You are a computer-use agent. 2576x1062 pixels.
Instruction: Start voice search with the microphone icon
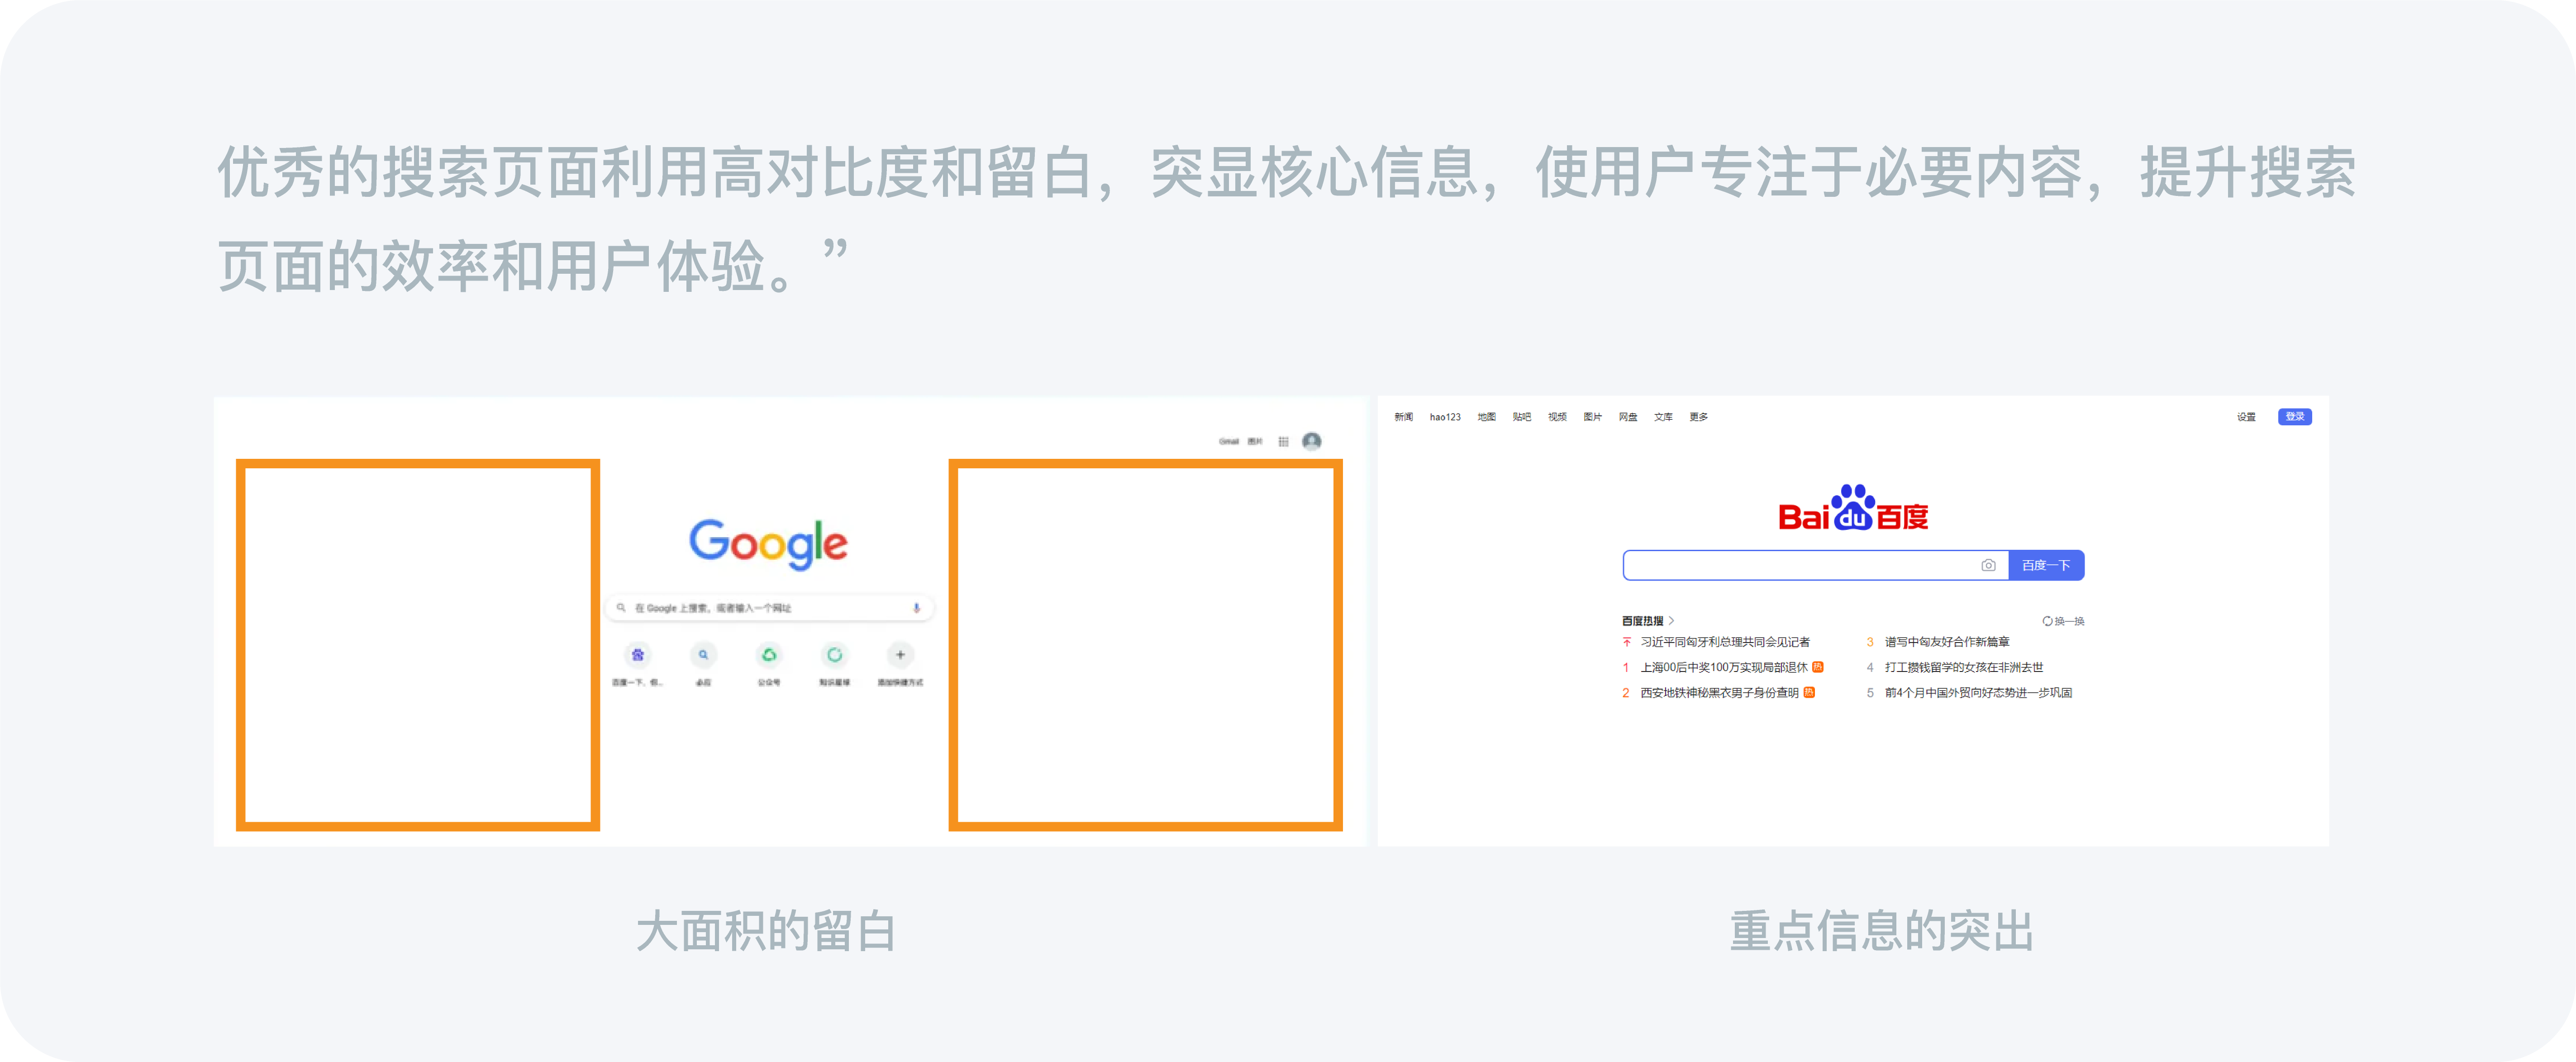[916, 607]
